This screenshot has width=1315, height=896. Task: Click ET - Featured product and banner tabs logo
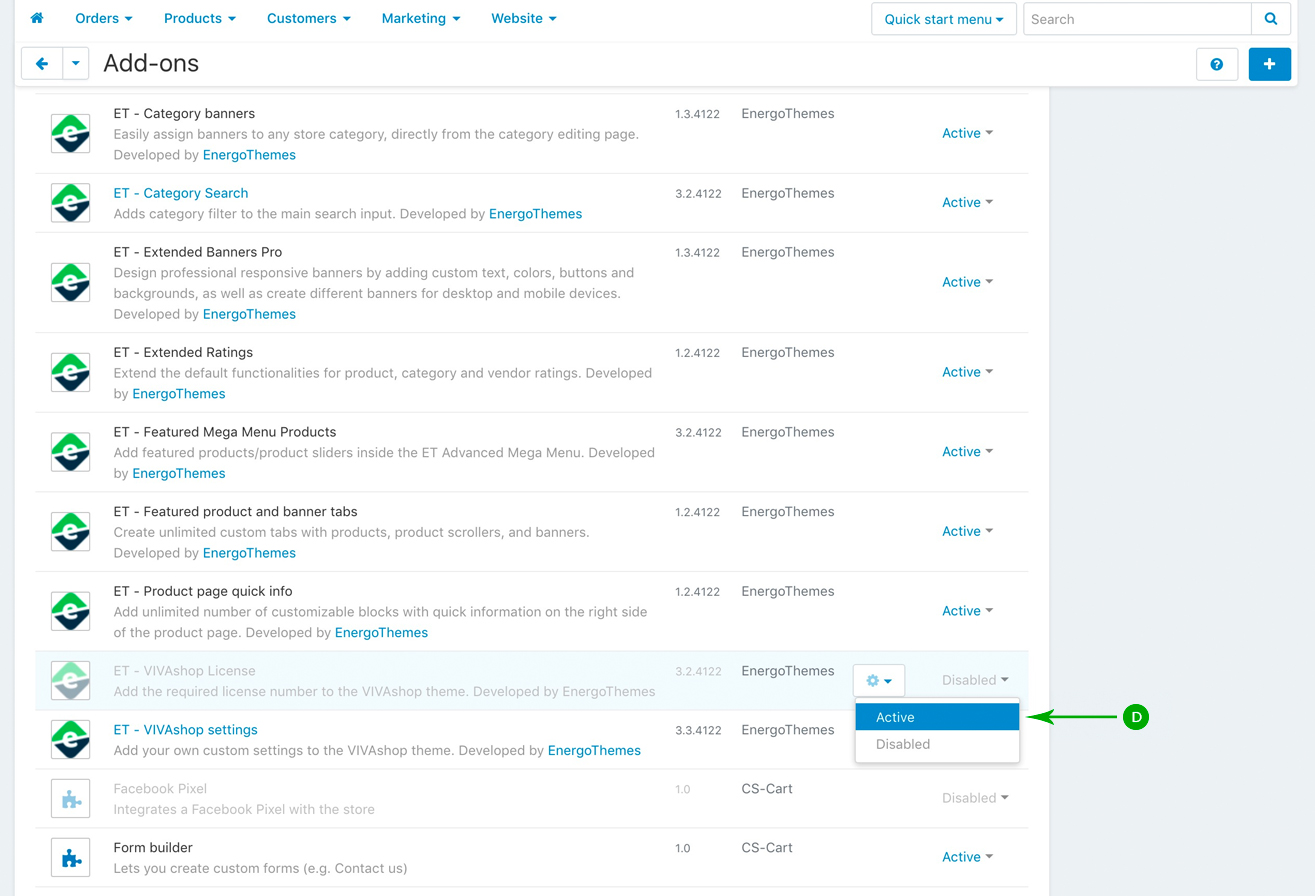71,531
